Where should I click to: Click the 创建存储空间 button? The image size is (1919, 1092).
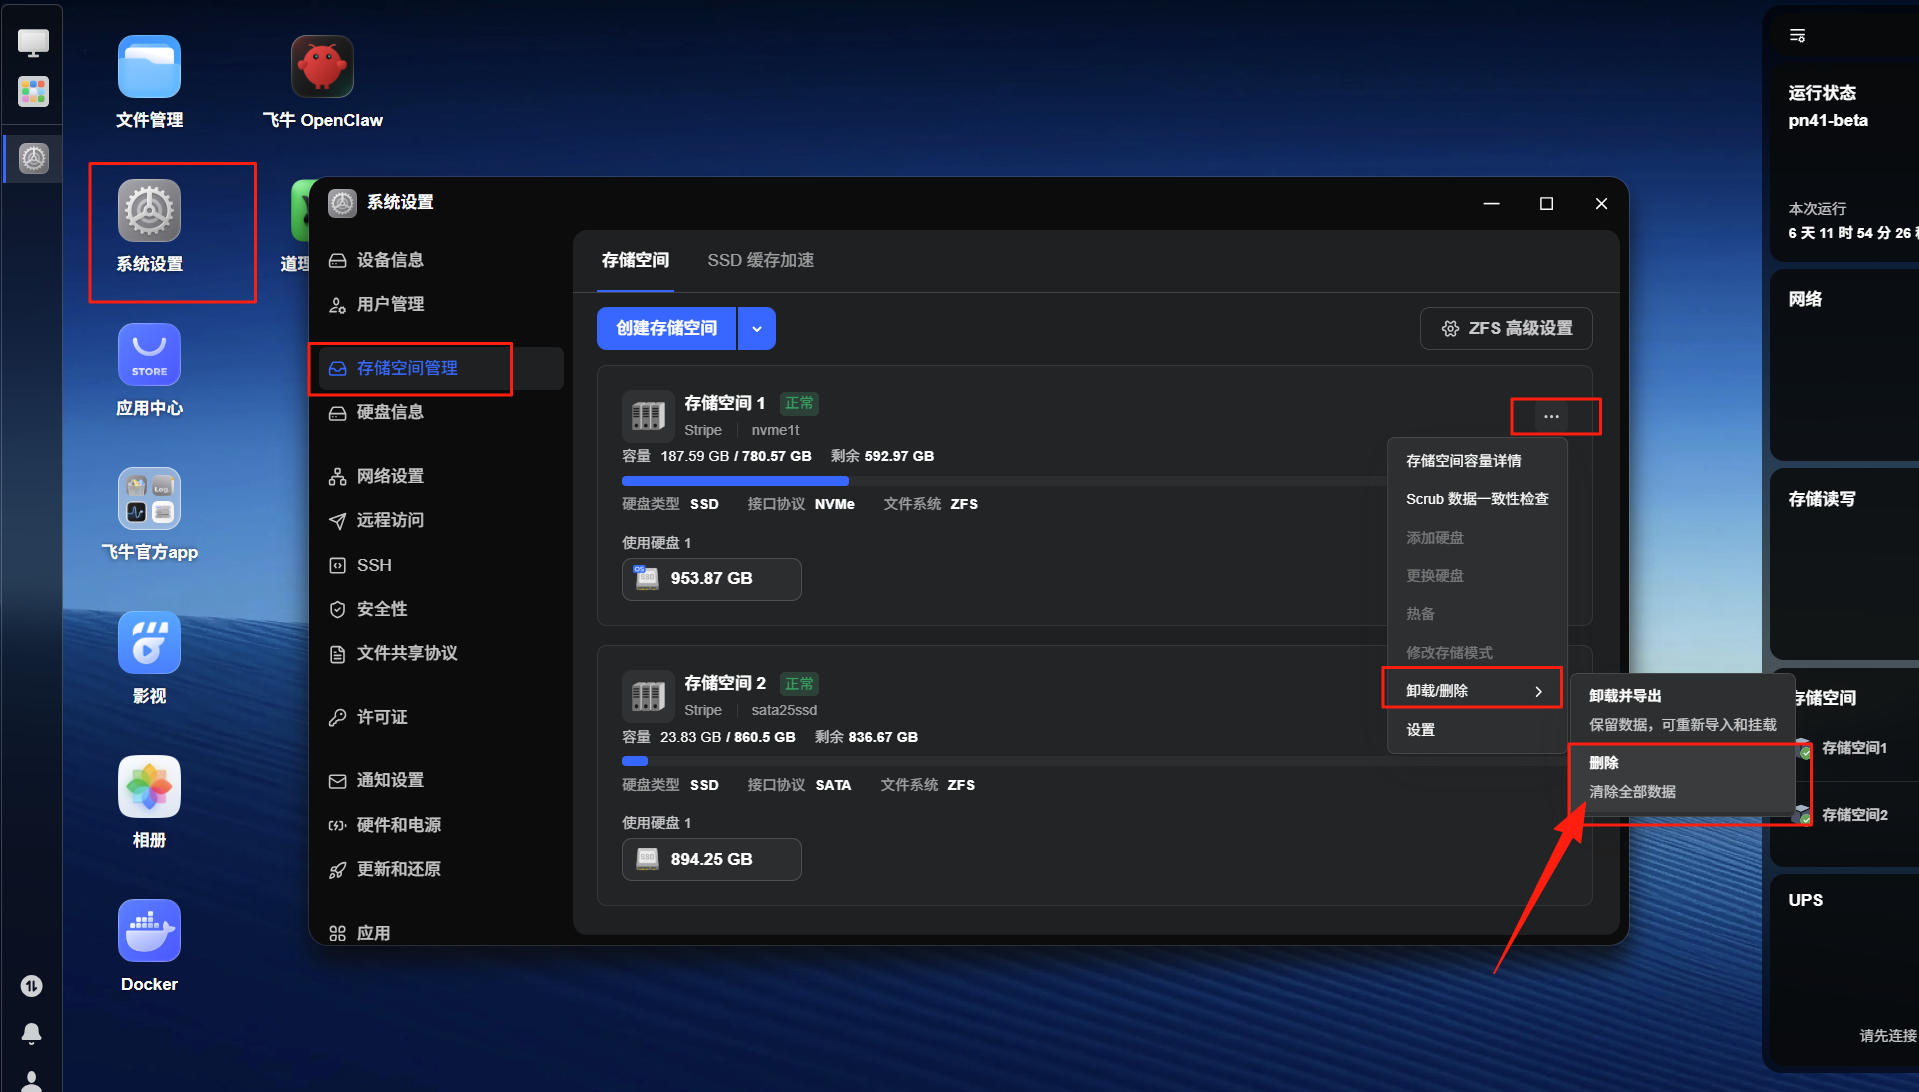click(666, 328)
